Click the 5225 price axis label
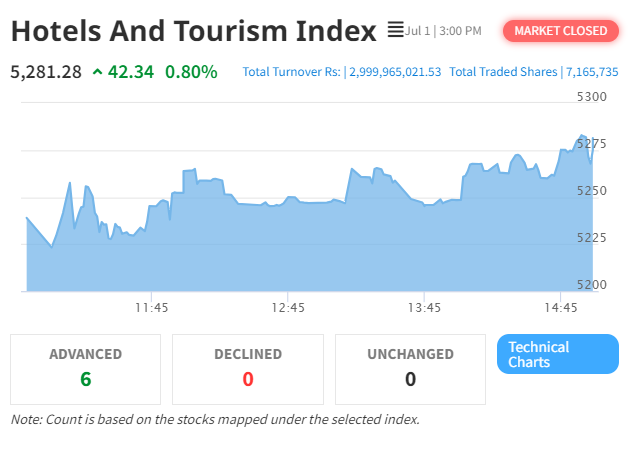628x466 pixels. (x=592, y=238)
